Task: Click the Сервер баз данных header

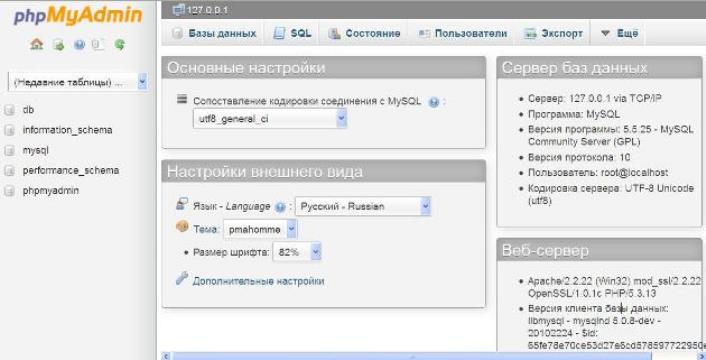Action: 599,68
